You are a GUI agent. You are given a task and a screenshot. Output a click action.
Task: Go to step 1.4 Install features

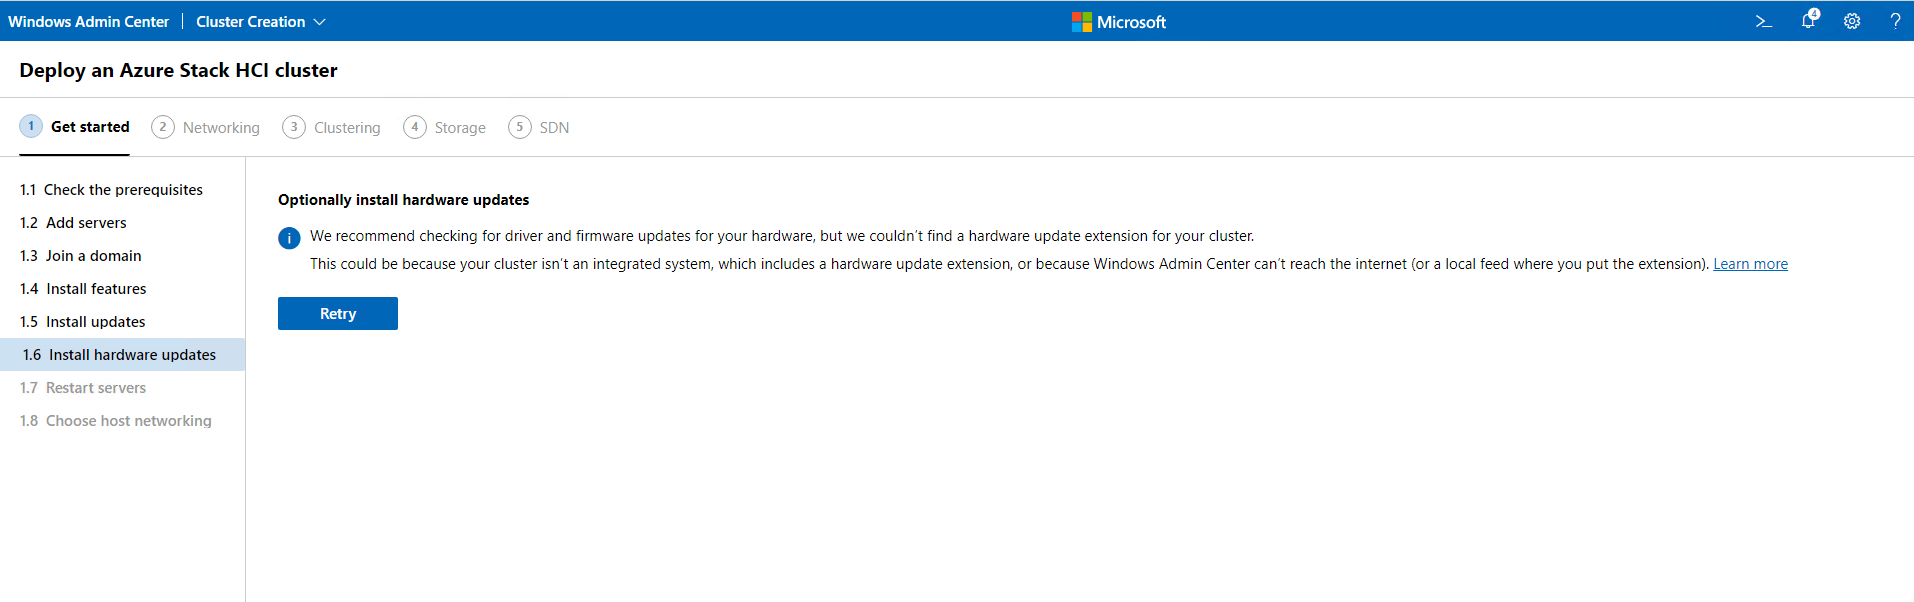[96, 289]
